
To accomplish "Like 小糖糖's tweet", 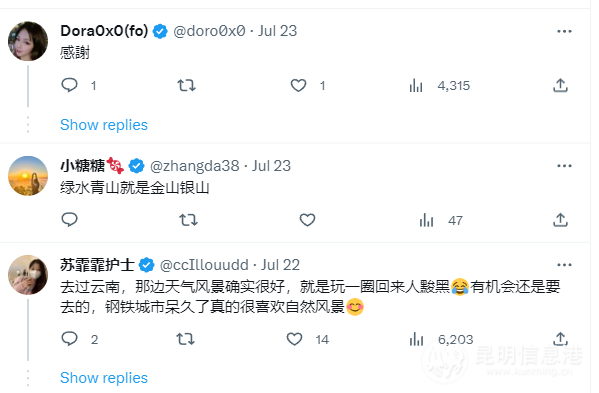I will 307,220.
